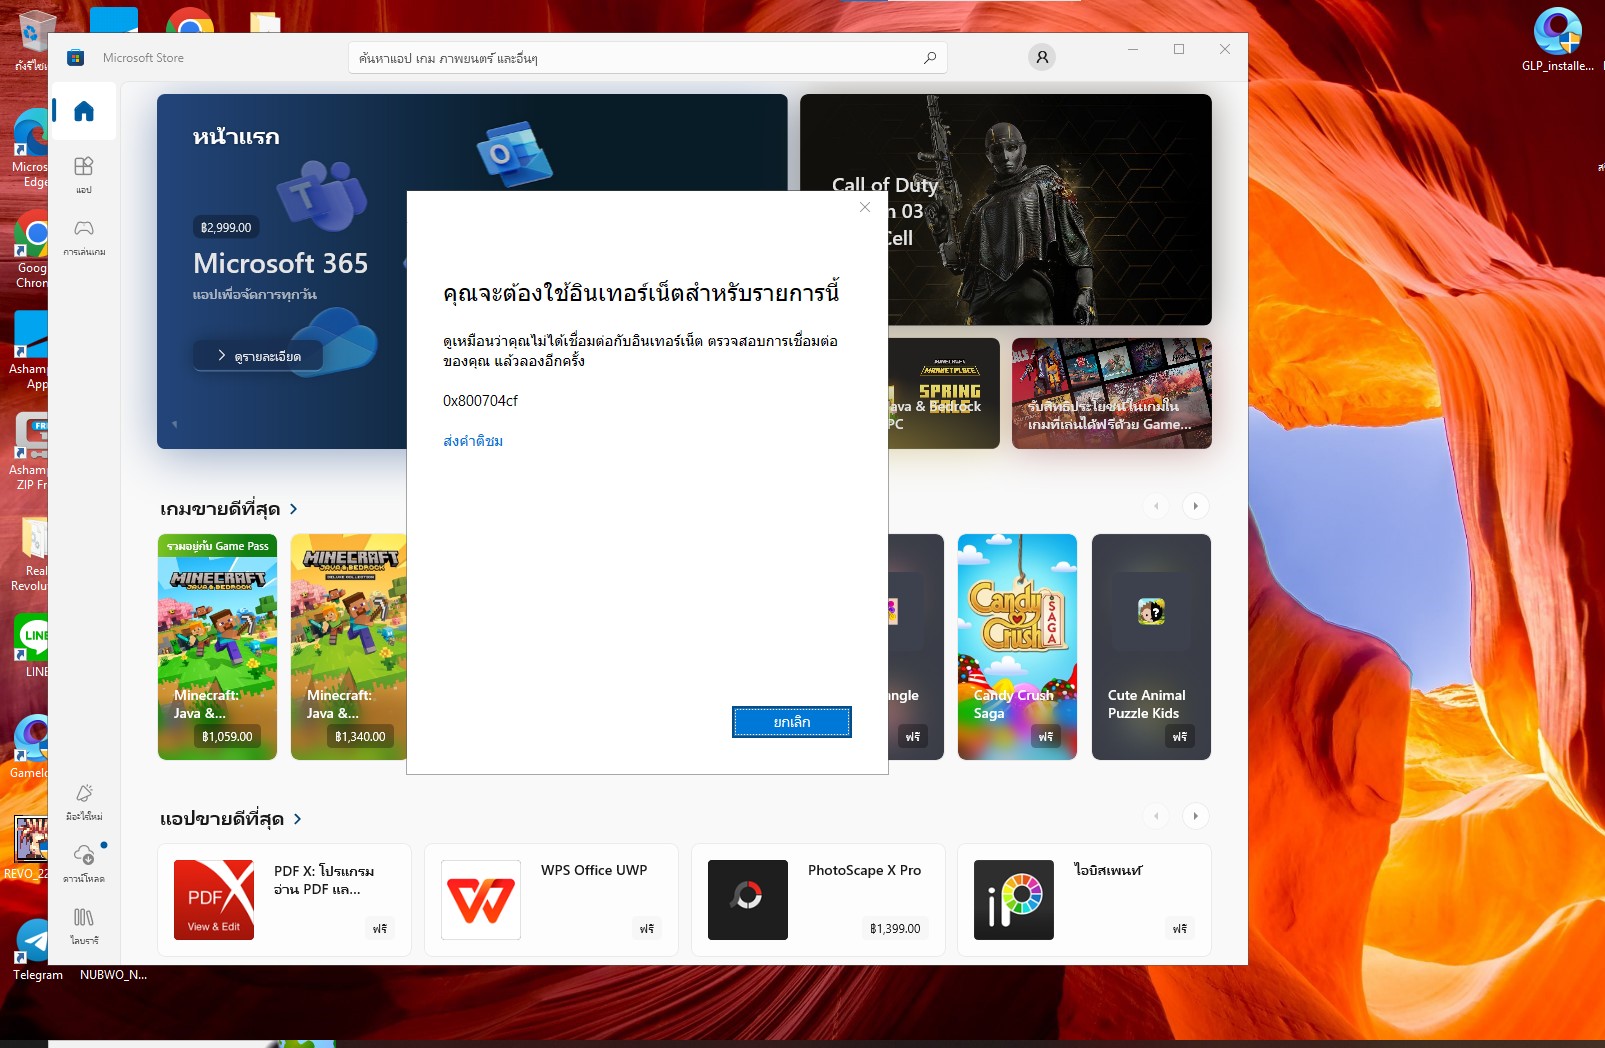The height and width of the screenshot is (1048, 1605).
Task: Click the ฿2,999.00 price tag
Action: (x=226, y=228)
